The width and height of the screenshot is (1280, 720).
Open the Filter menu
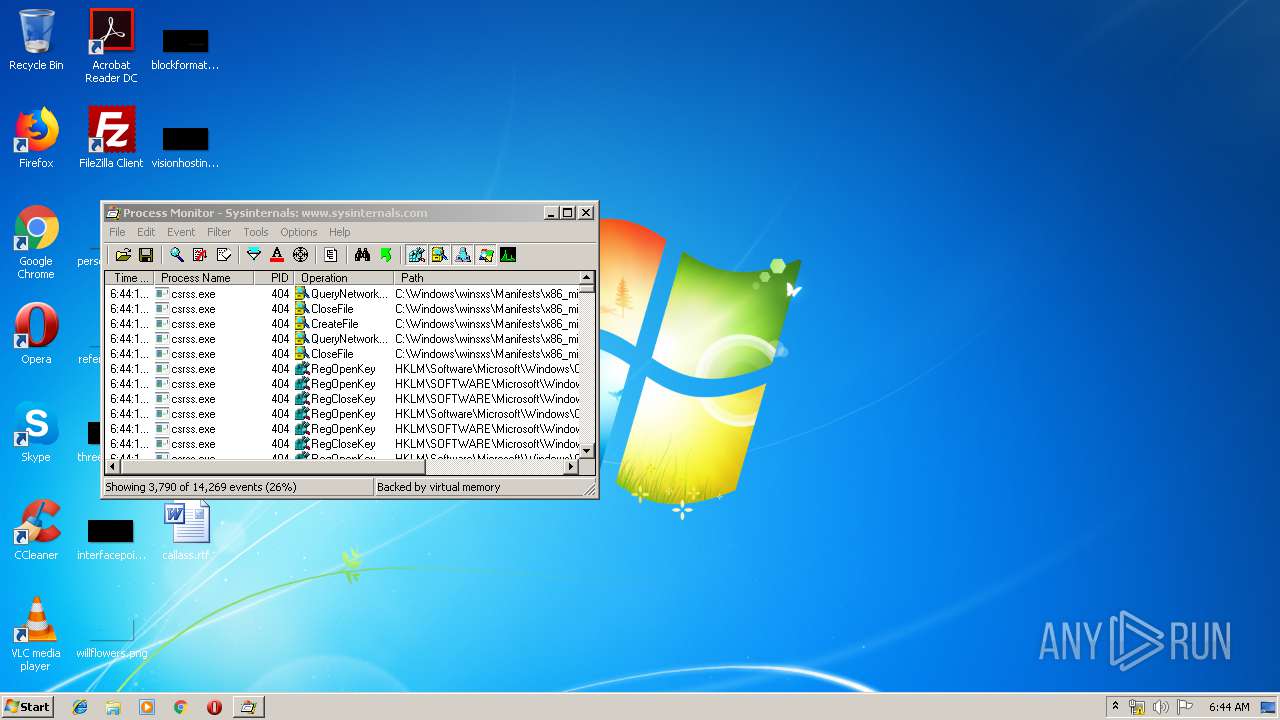[219, 232]
